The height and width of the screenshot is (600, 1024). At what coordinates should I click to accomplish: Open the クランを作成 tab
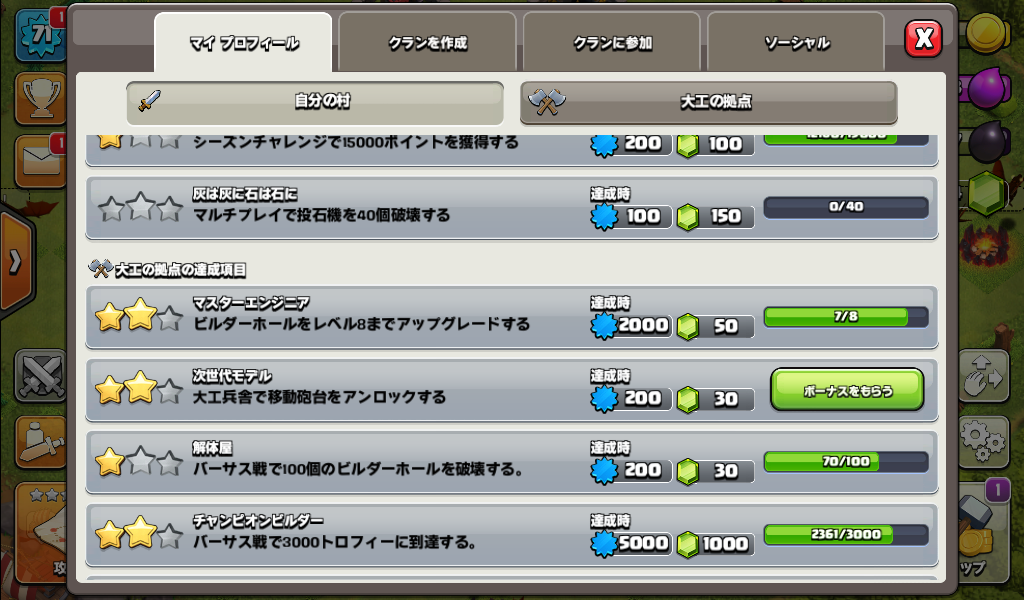(428, 42)
